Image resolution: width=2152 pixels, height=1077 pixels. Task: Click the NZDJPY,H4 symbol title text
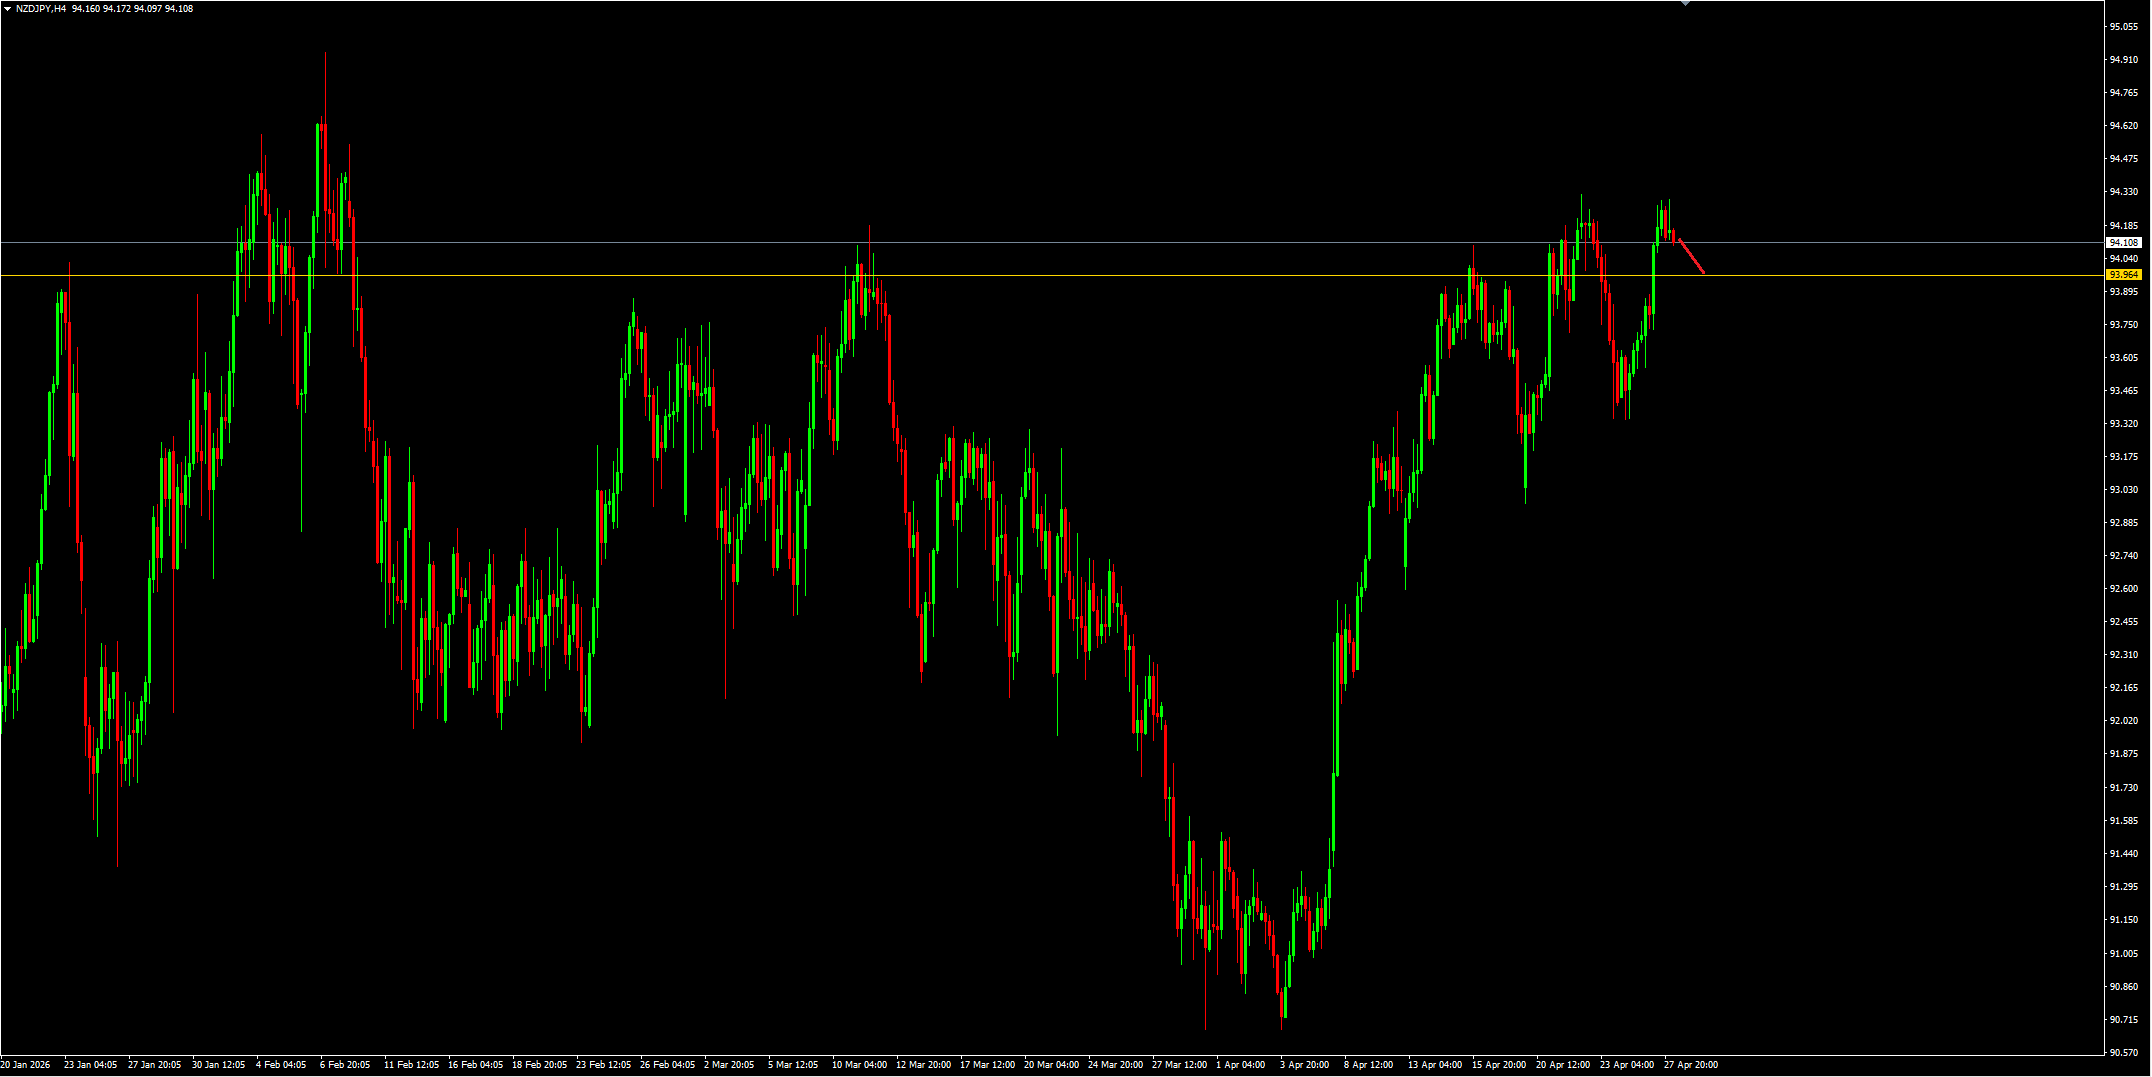tap(41, 8)
